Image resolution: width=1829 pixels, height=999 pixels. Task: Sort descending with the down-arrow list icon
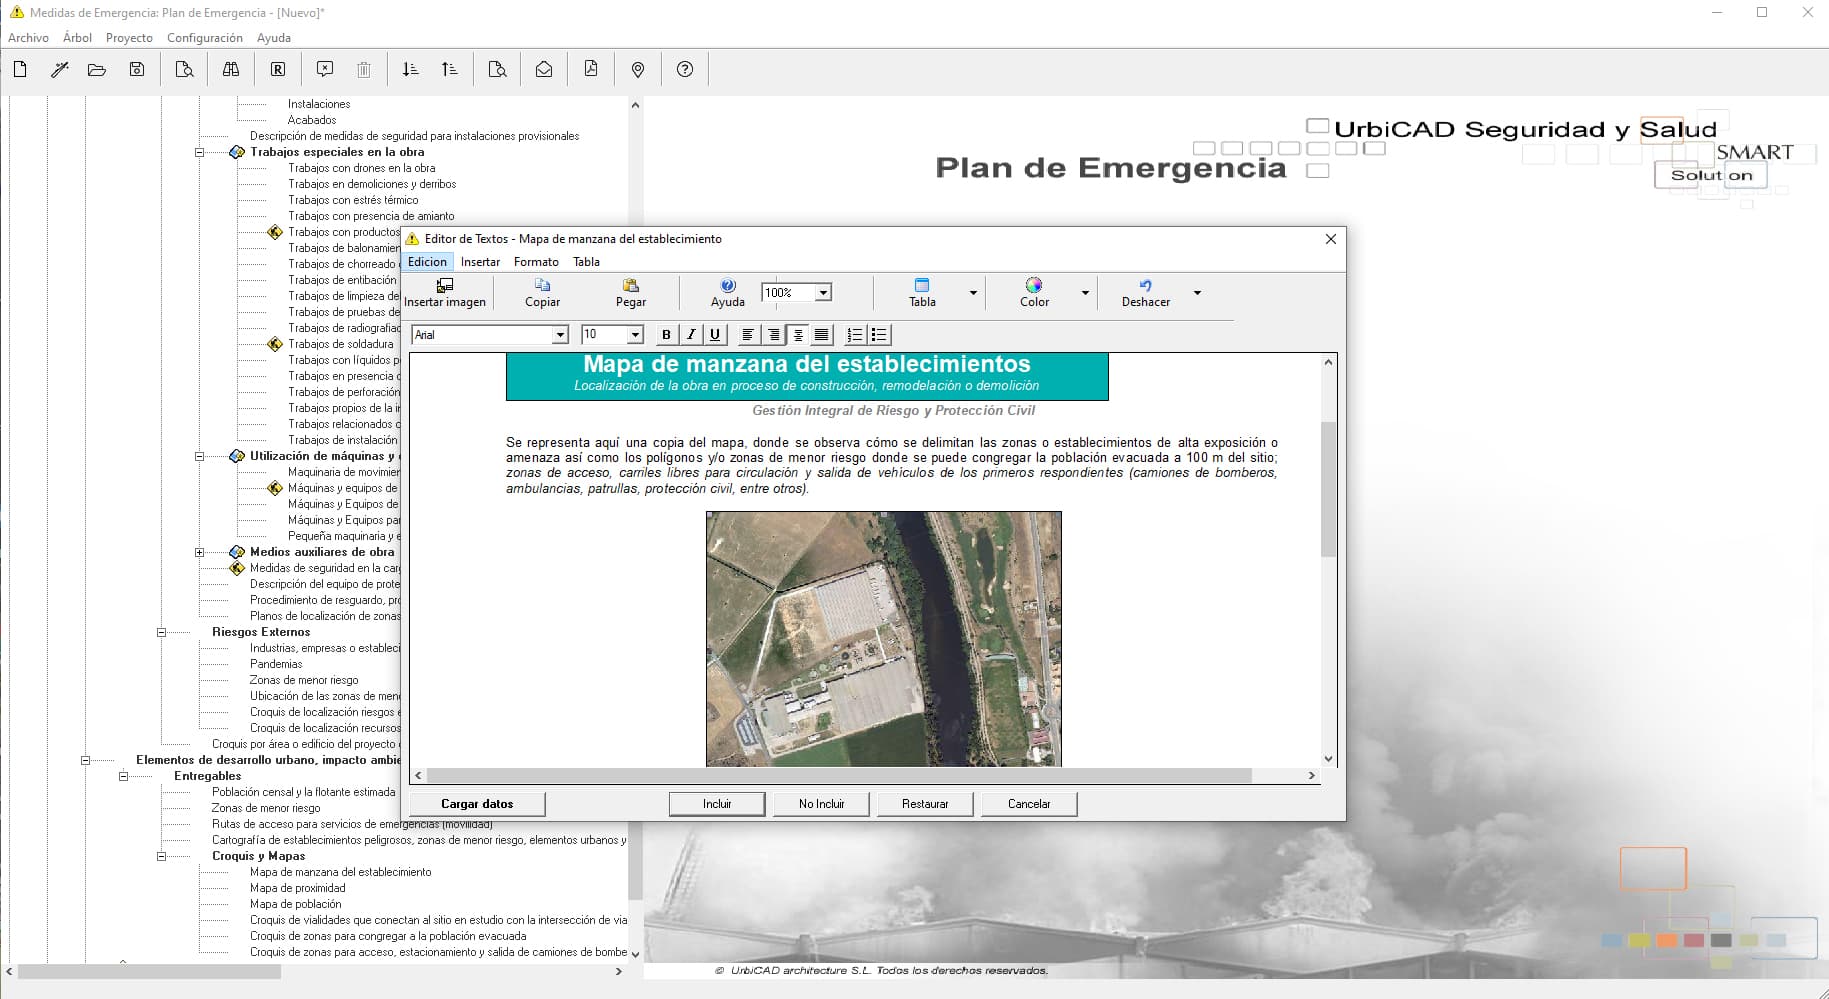point(410,69)
